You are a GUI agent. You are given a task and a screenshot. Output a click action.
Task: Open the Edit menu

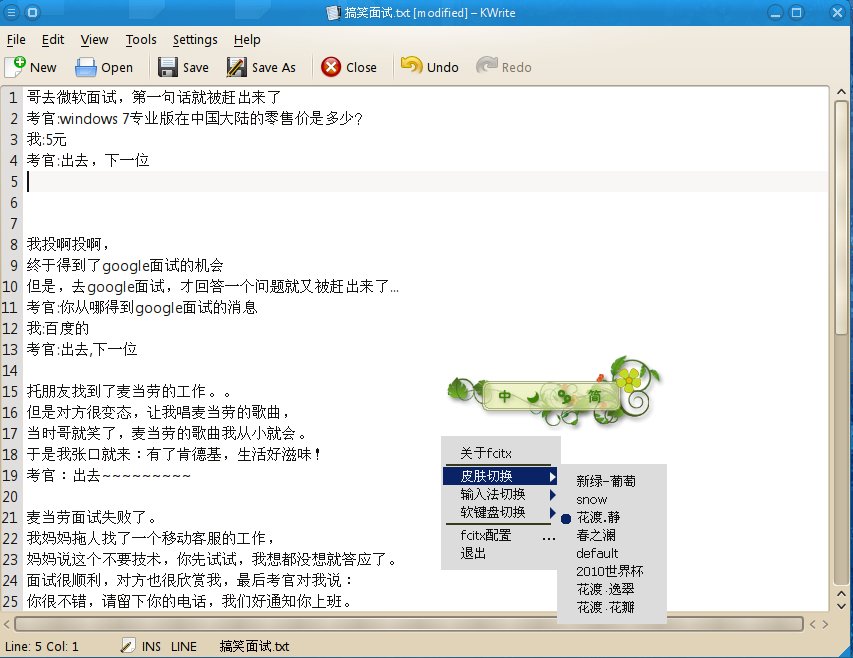53,40
